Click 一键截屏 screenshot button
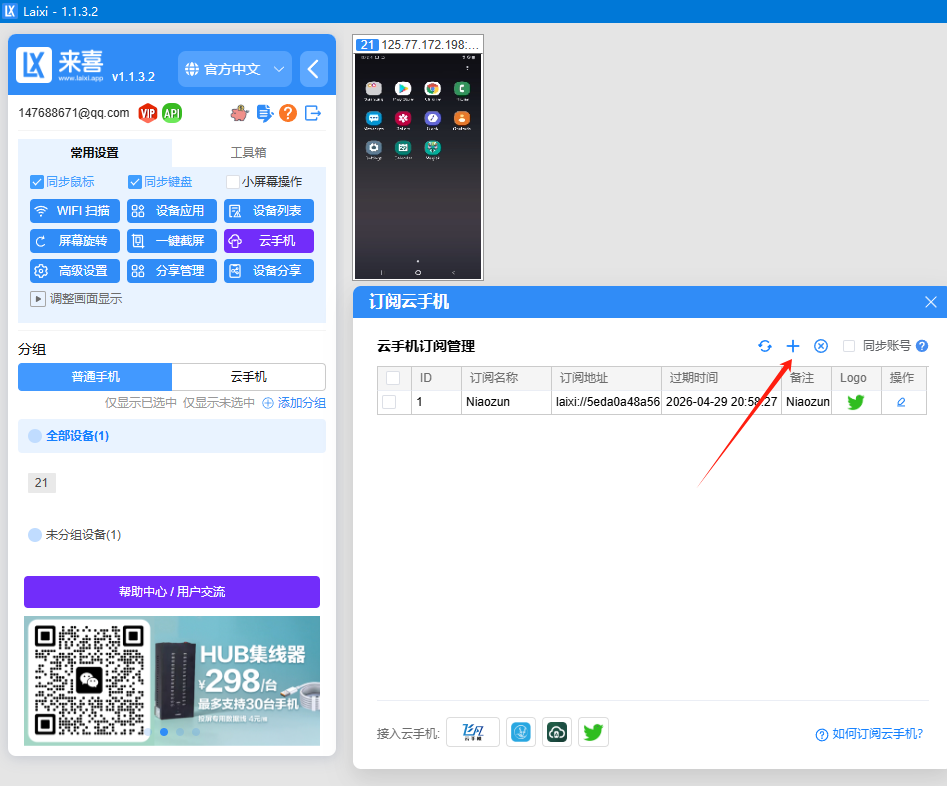This screenshot has width=947, height=786. click(x=172, y=241)
